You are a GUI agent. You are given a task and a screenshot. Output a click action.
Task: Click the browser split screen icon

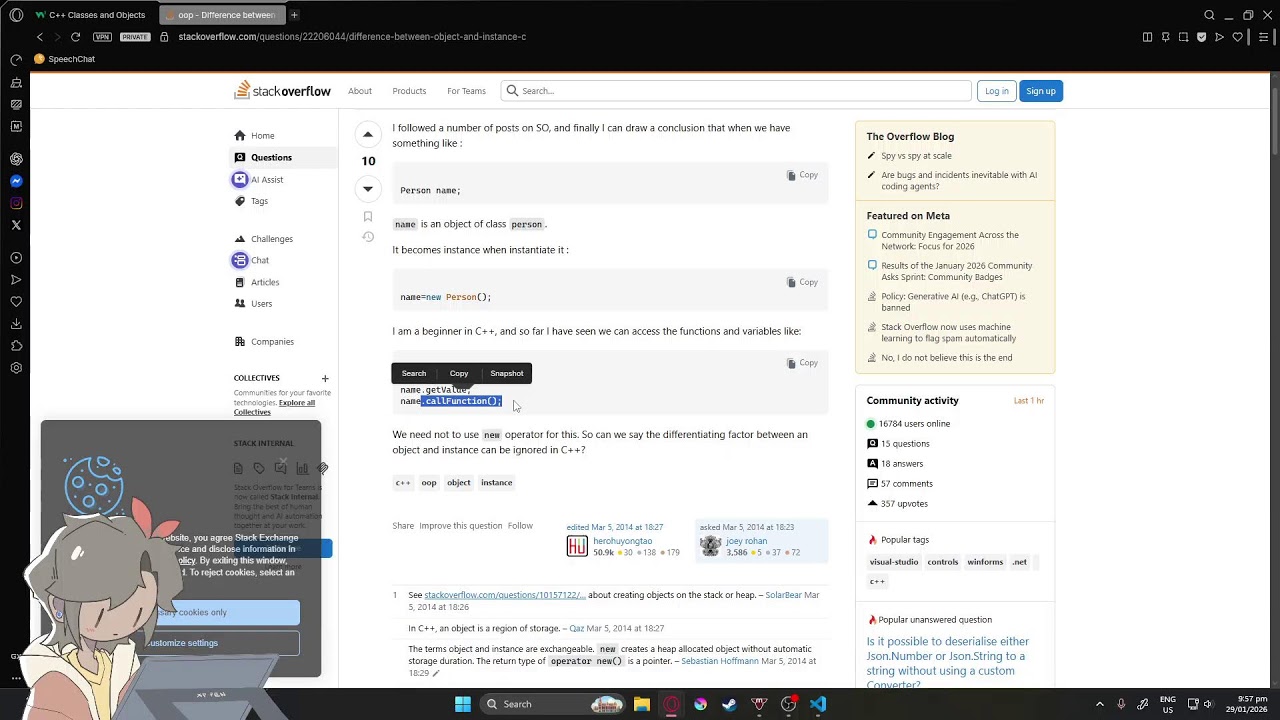(x=1147, y=37)
